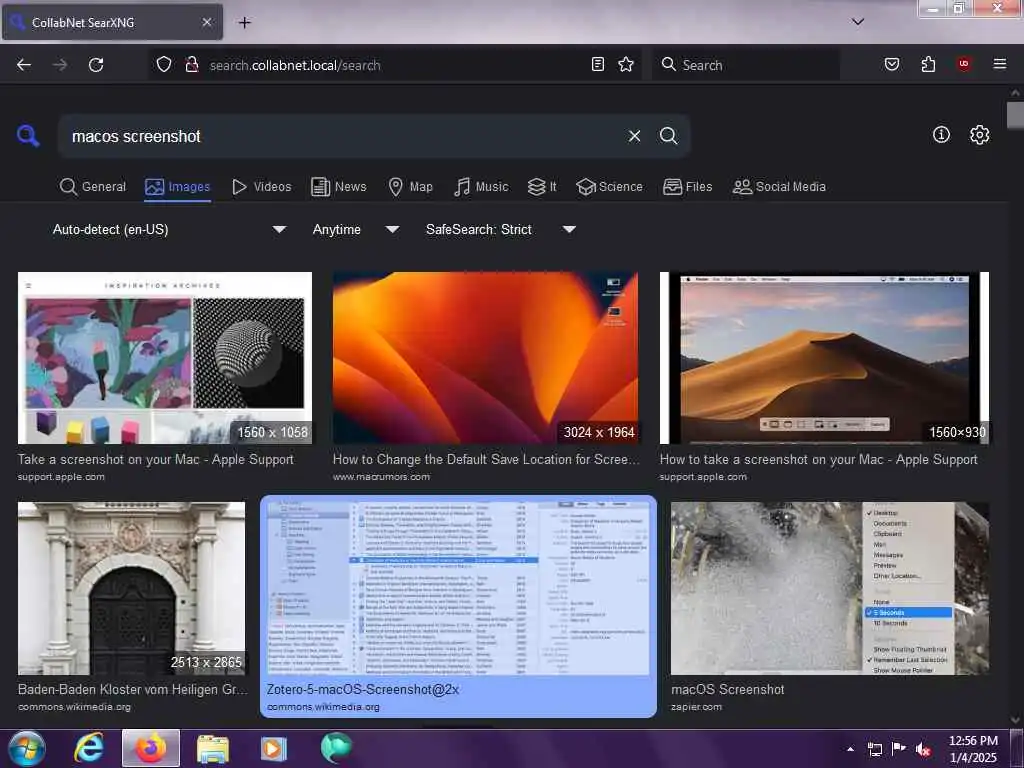Image resolution: width=1024 pixels, height=768 pixels.
Task: Open the list all tabs chevron
Action: point(857,22)
